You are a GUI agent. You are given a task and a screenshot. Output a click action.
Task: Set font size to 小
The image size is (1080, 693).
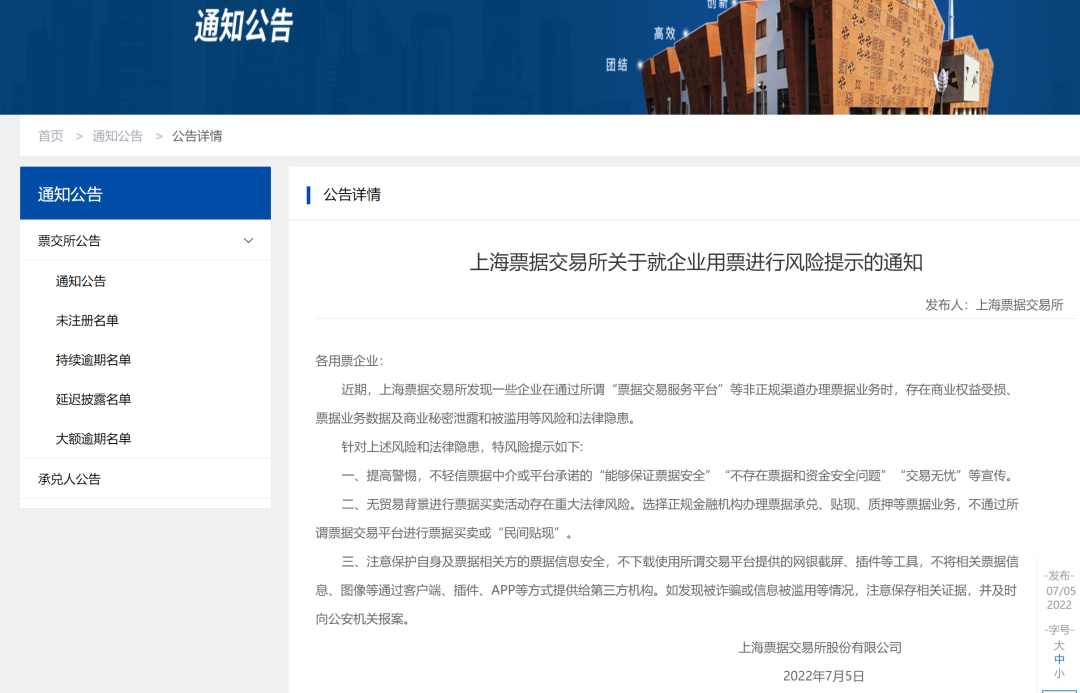click(x=1059, y=673)
